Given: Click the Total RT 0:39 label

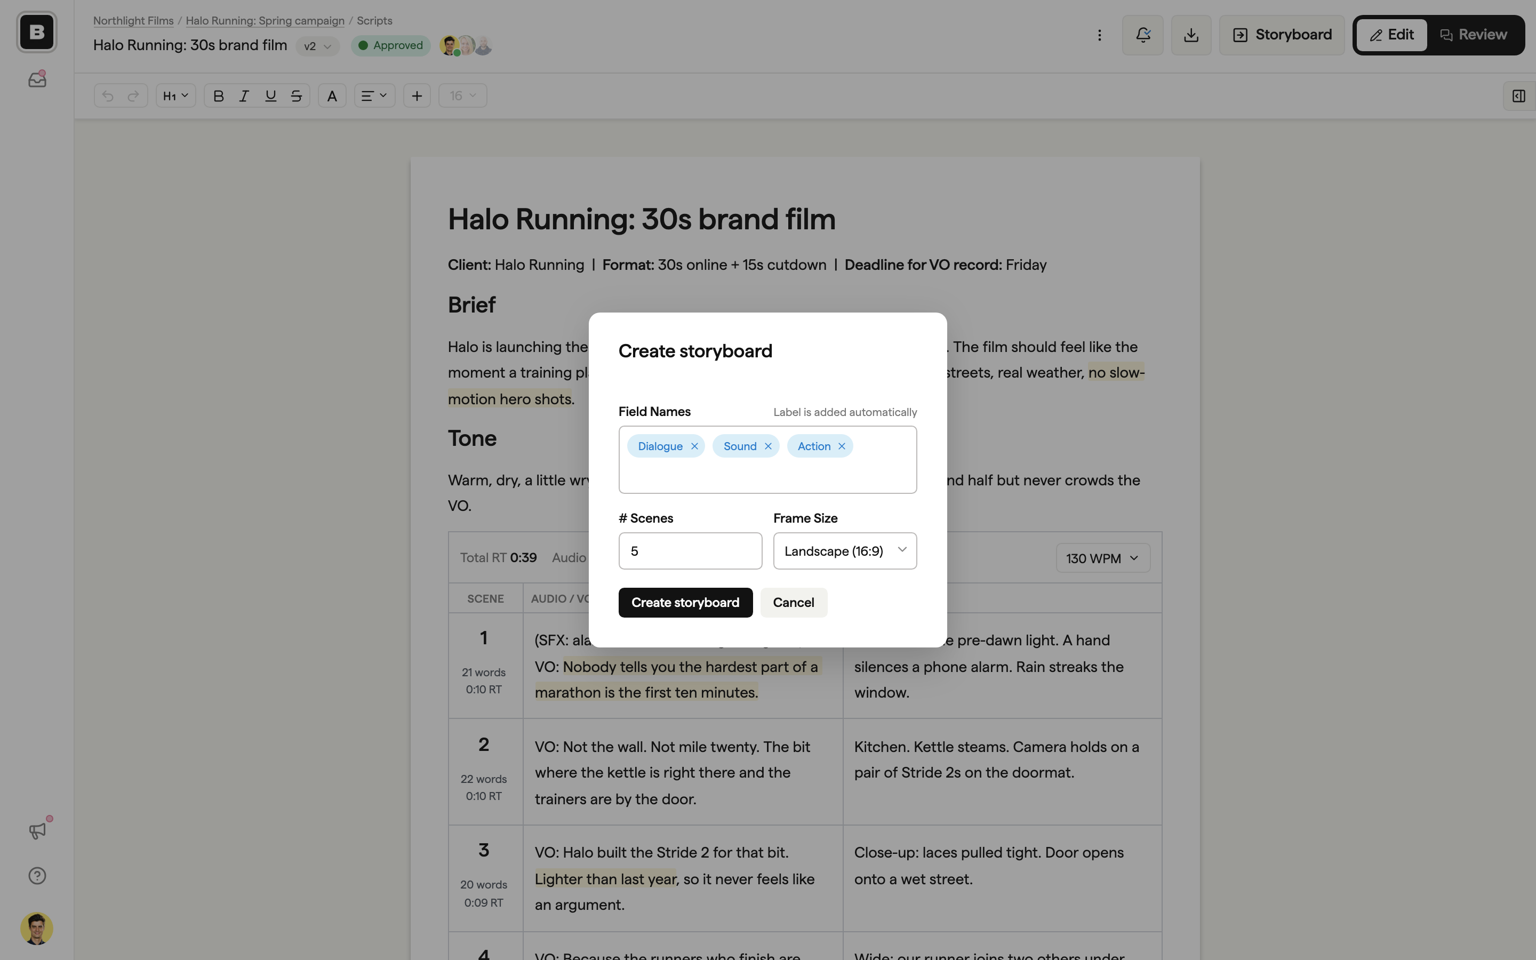Looking at the screenshot, I should point(498,558).
